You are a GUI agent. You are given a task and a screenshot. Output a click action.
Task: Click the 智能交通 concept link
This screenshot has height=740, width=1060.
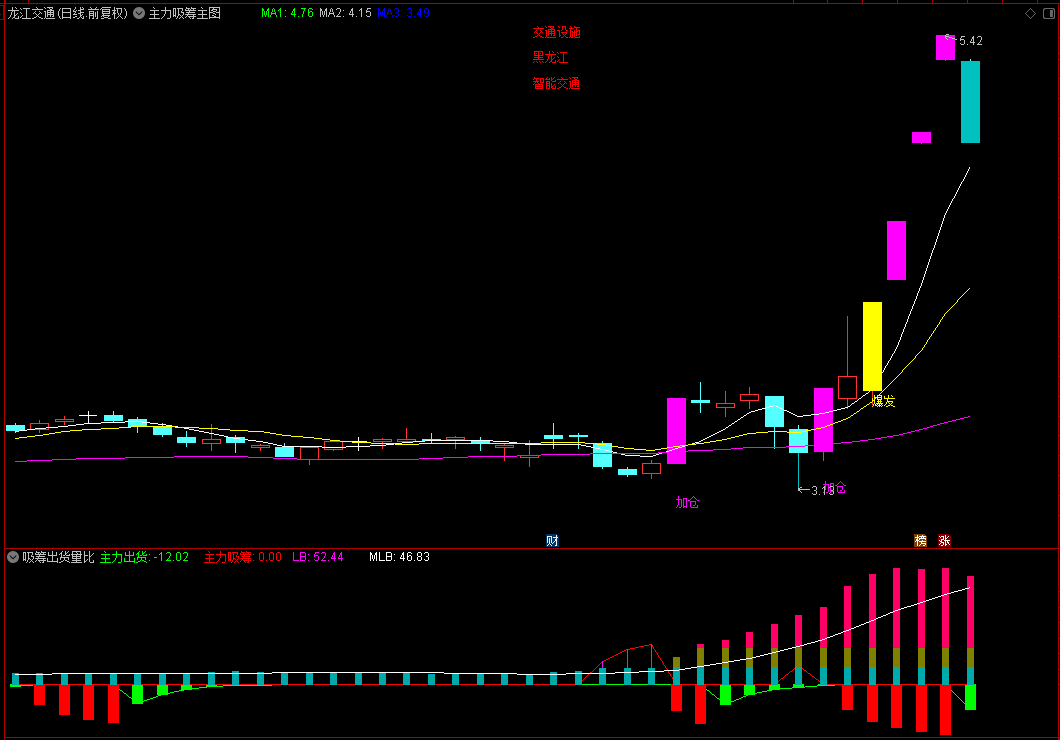556,84
